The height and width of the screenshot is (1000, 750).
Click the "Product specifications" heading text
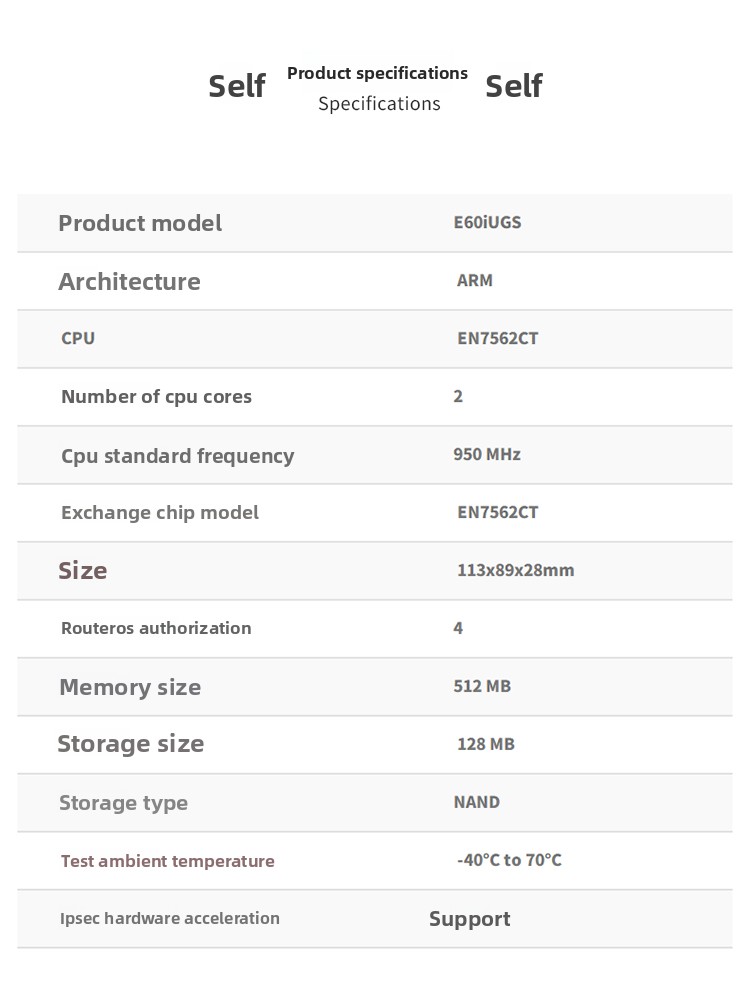[377, 73]
